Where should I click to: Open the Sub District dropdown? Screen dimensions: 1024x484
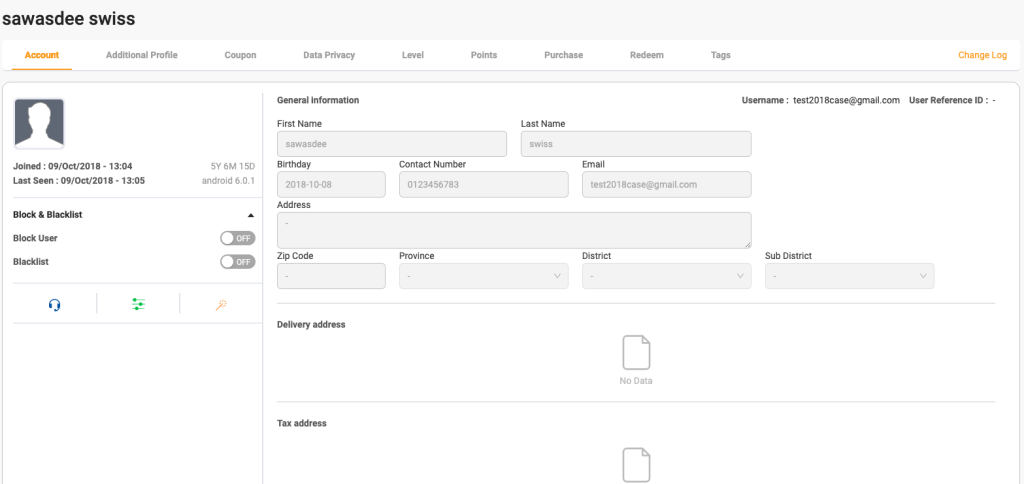(x=849, y=276)
